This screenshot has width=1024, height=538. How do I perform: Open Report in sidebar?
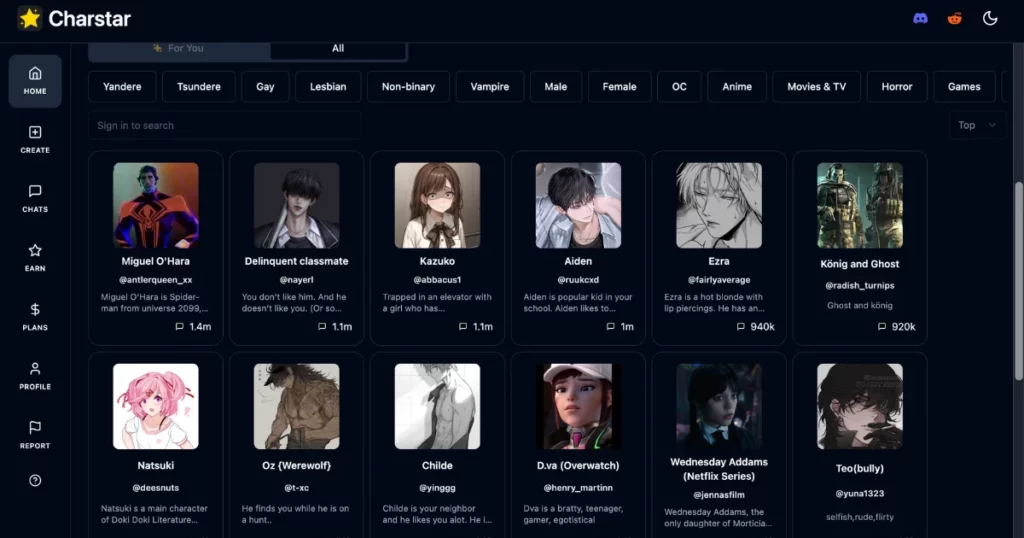[x=35, y=435]
